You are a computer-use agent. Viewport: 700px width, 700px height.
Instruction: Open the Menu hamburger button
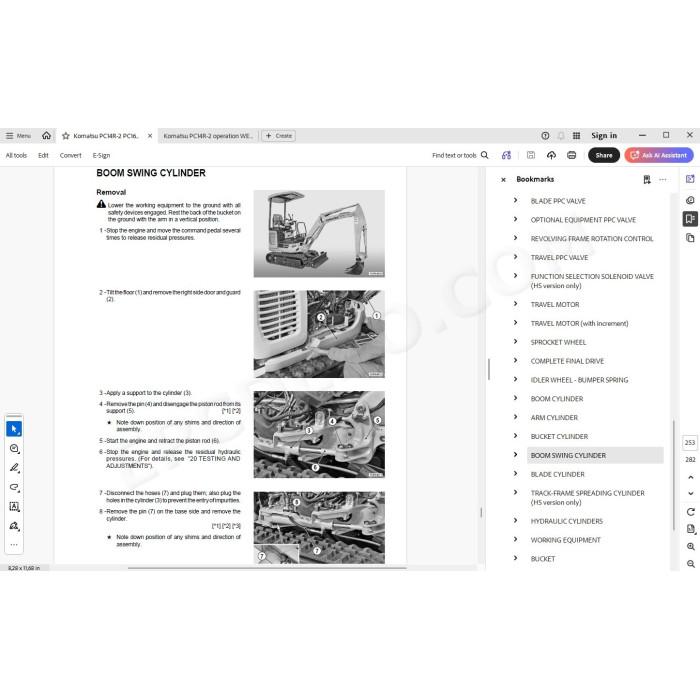tap(18, 136)
